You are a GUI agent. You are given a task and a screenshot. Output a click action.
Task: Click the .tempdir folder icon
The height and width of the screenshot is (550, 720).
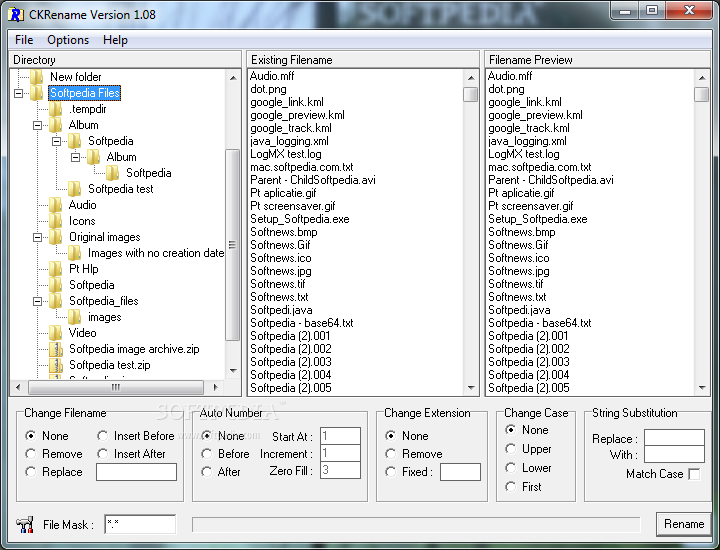56,109
